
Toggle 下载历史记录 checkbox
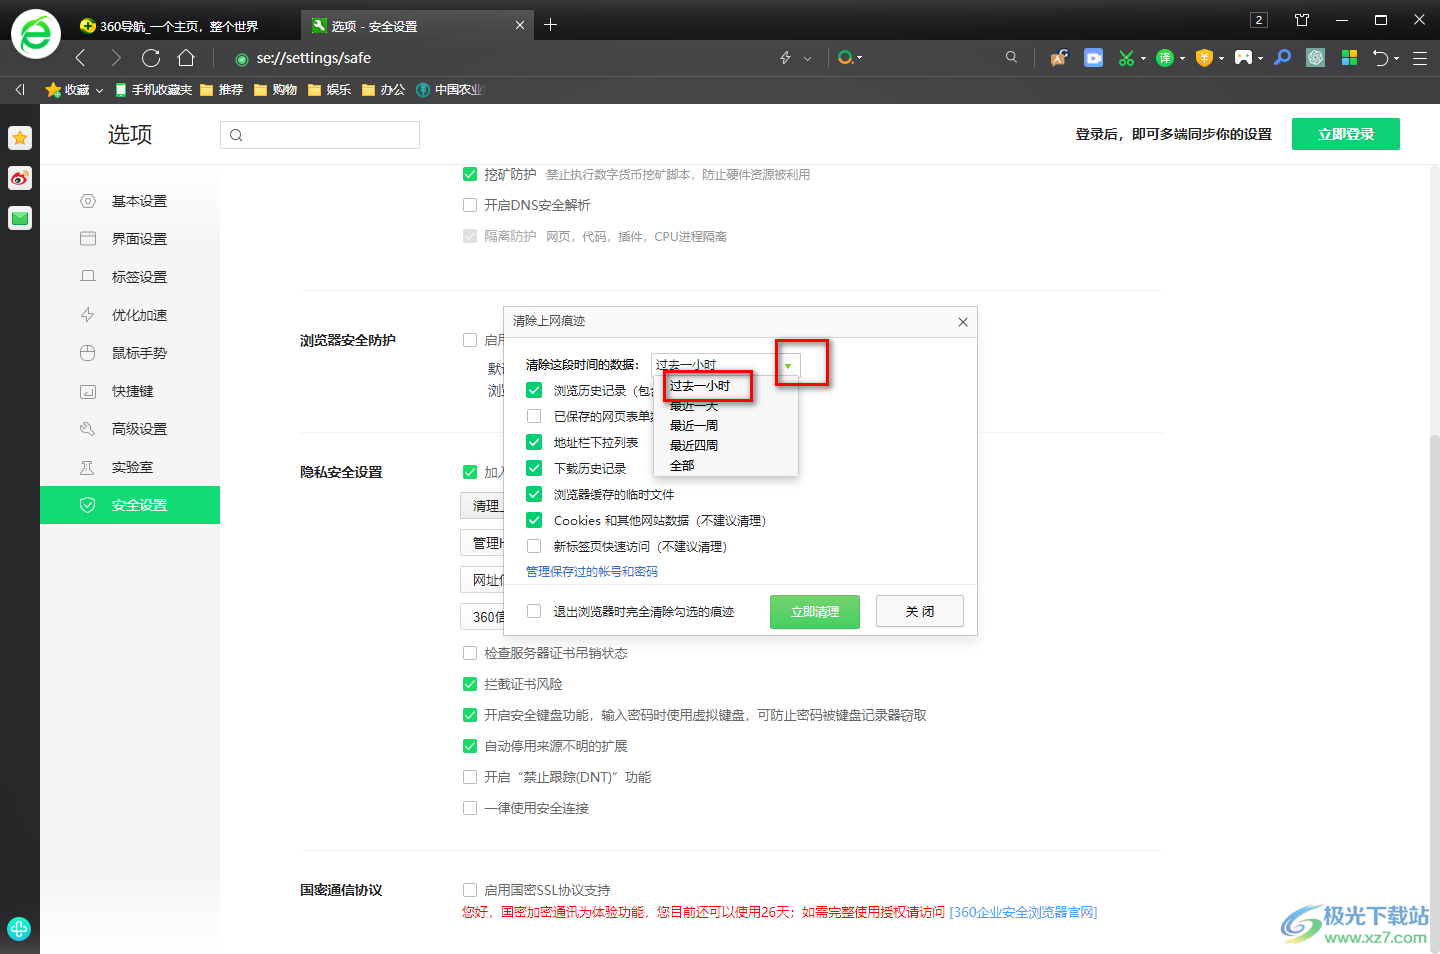[534, 468]
